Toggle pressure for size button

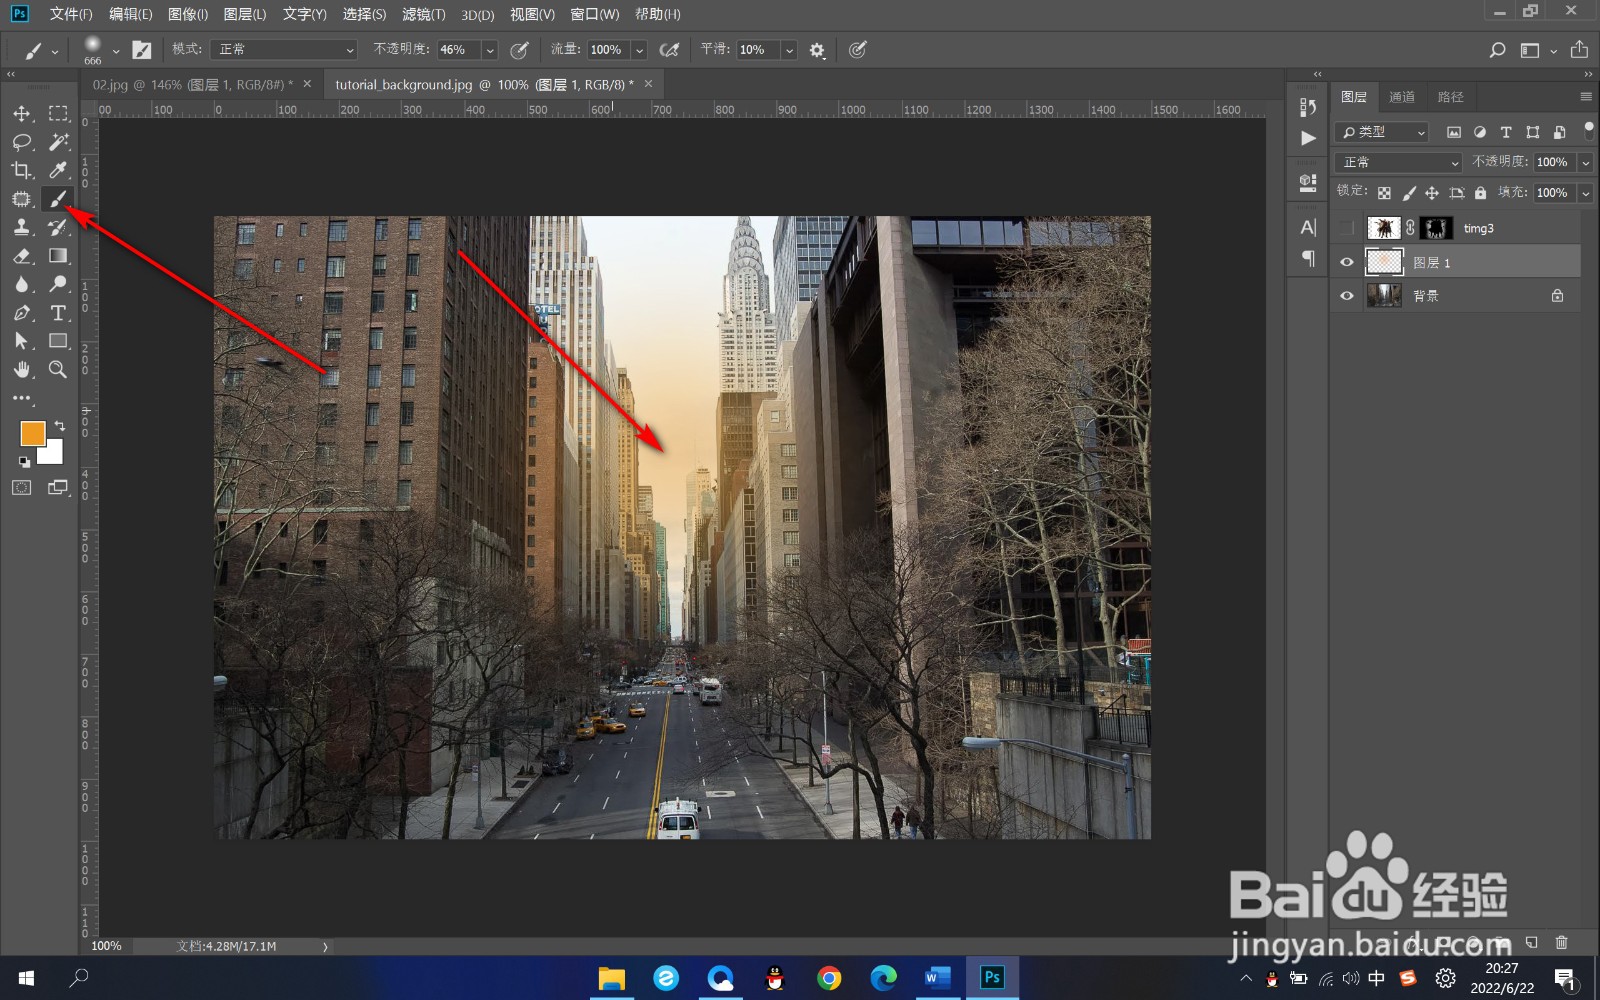(857, 50)
